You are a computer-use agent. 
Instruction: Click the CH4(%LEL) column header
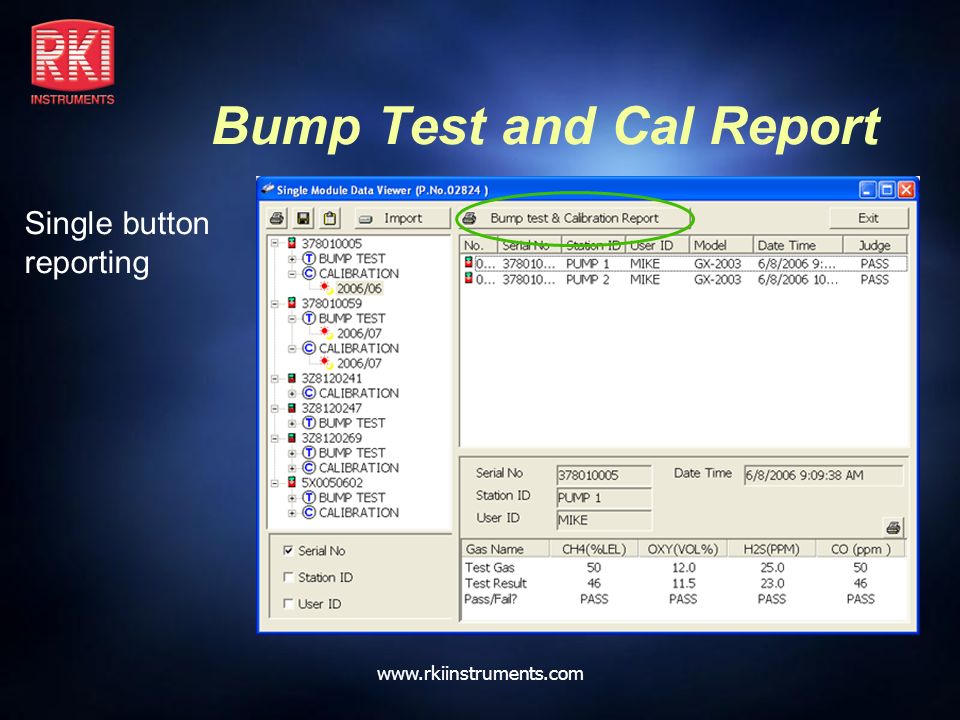(x=594, y=549)
